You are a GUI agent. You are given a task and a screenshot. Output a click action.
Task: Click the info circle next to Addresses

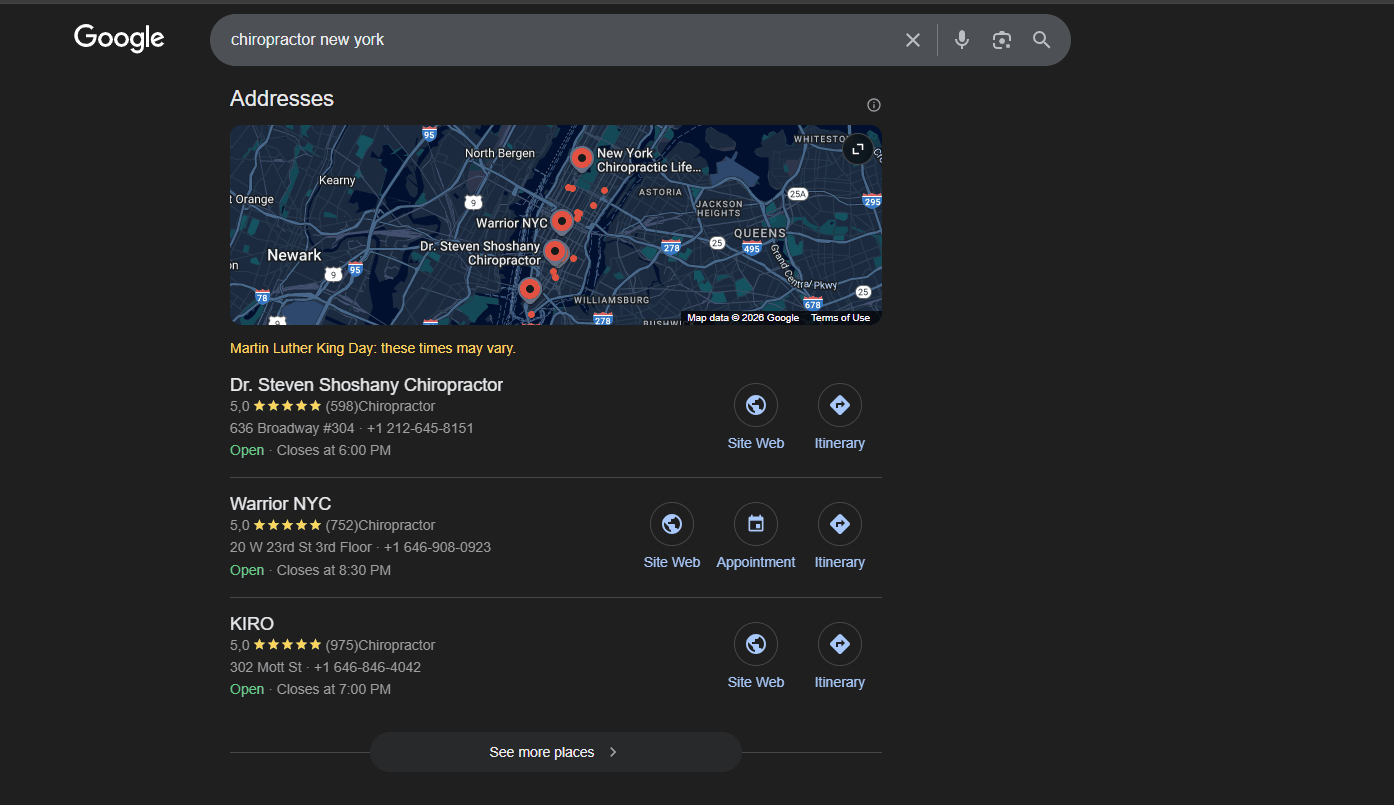pyautogui.click(x=873, y=104)
